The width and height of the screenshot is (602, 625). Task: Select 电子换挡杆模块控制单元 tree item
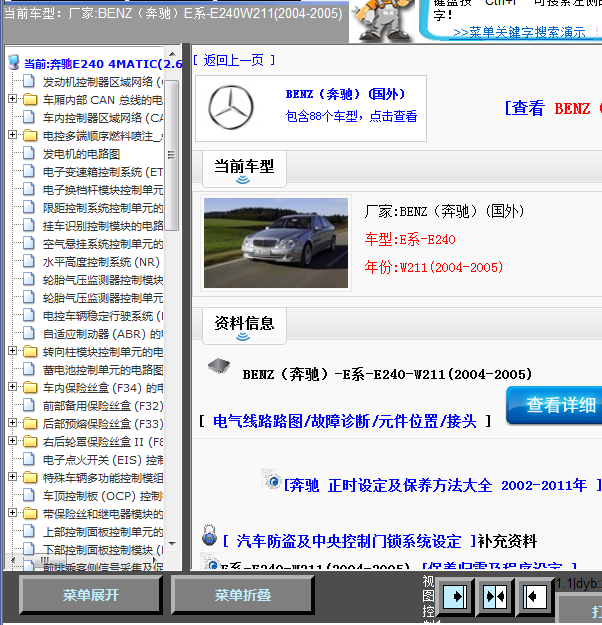[103, 190]
